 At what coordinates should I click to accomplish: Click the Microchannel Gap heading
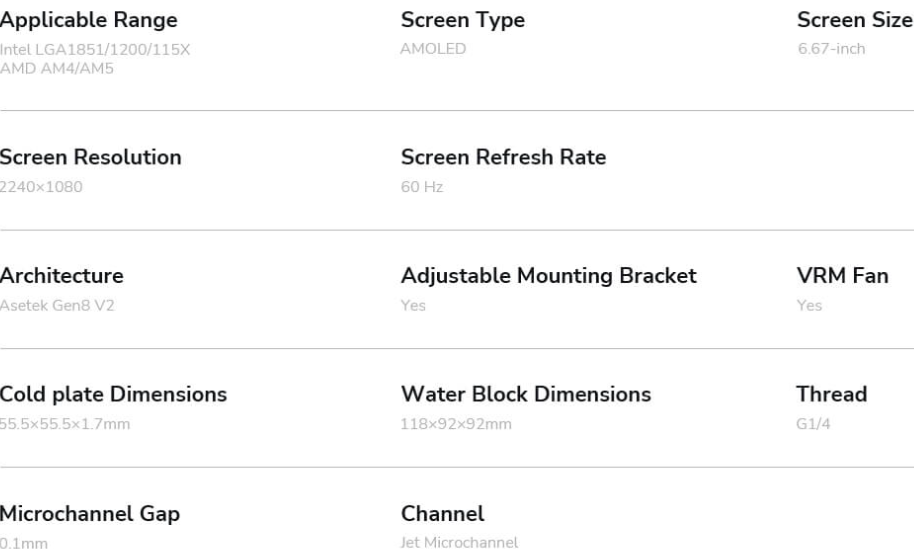coord(90,514)
